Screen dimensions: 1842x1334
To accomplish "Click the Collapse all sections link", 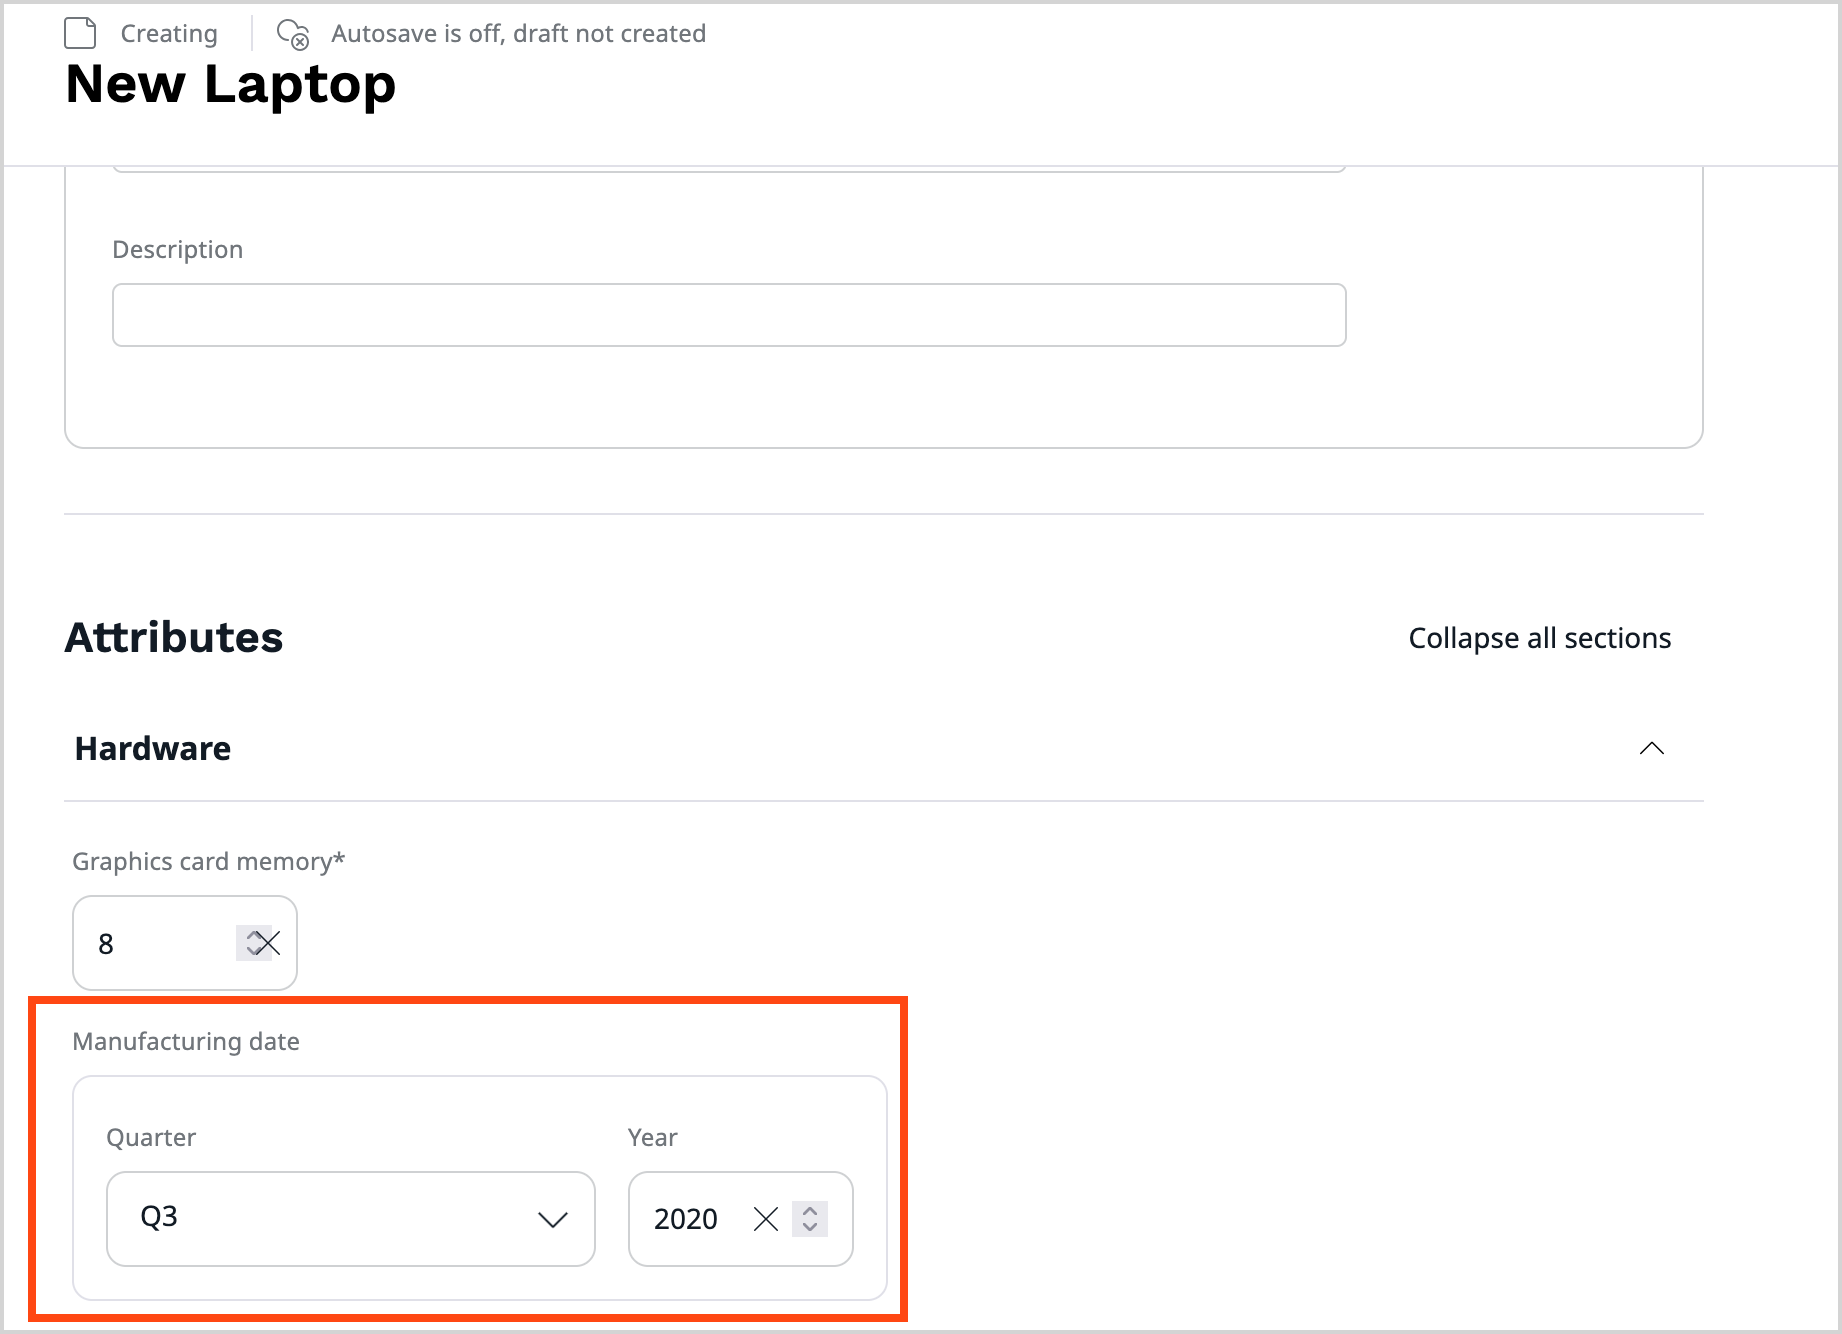I will click(x=1539, y=637).
